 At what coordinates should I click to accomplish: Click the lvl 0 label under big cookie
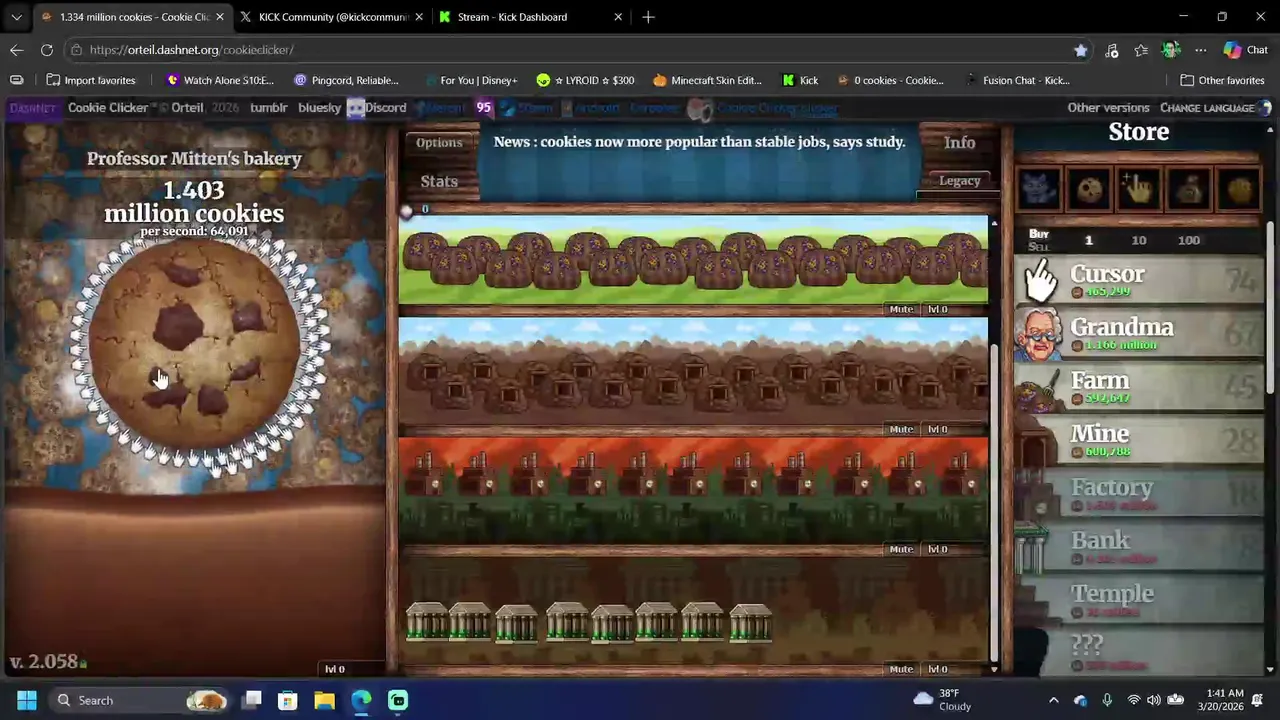pyautogui.click(x=335, y=669)
